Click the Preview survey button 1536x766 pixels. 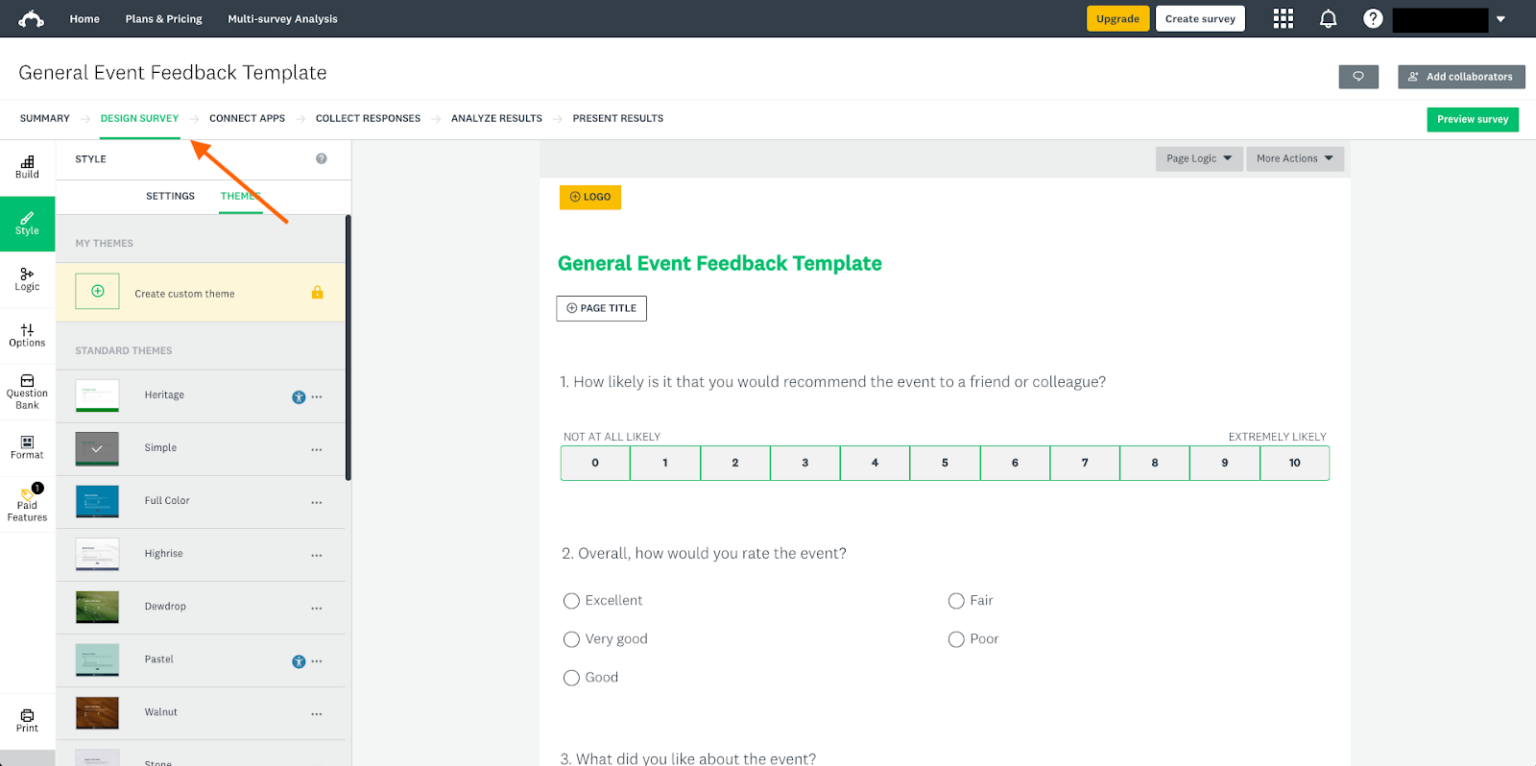point(1472,119)
